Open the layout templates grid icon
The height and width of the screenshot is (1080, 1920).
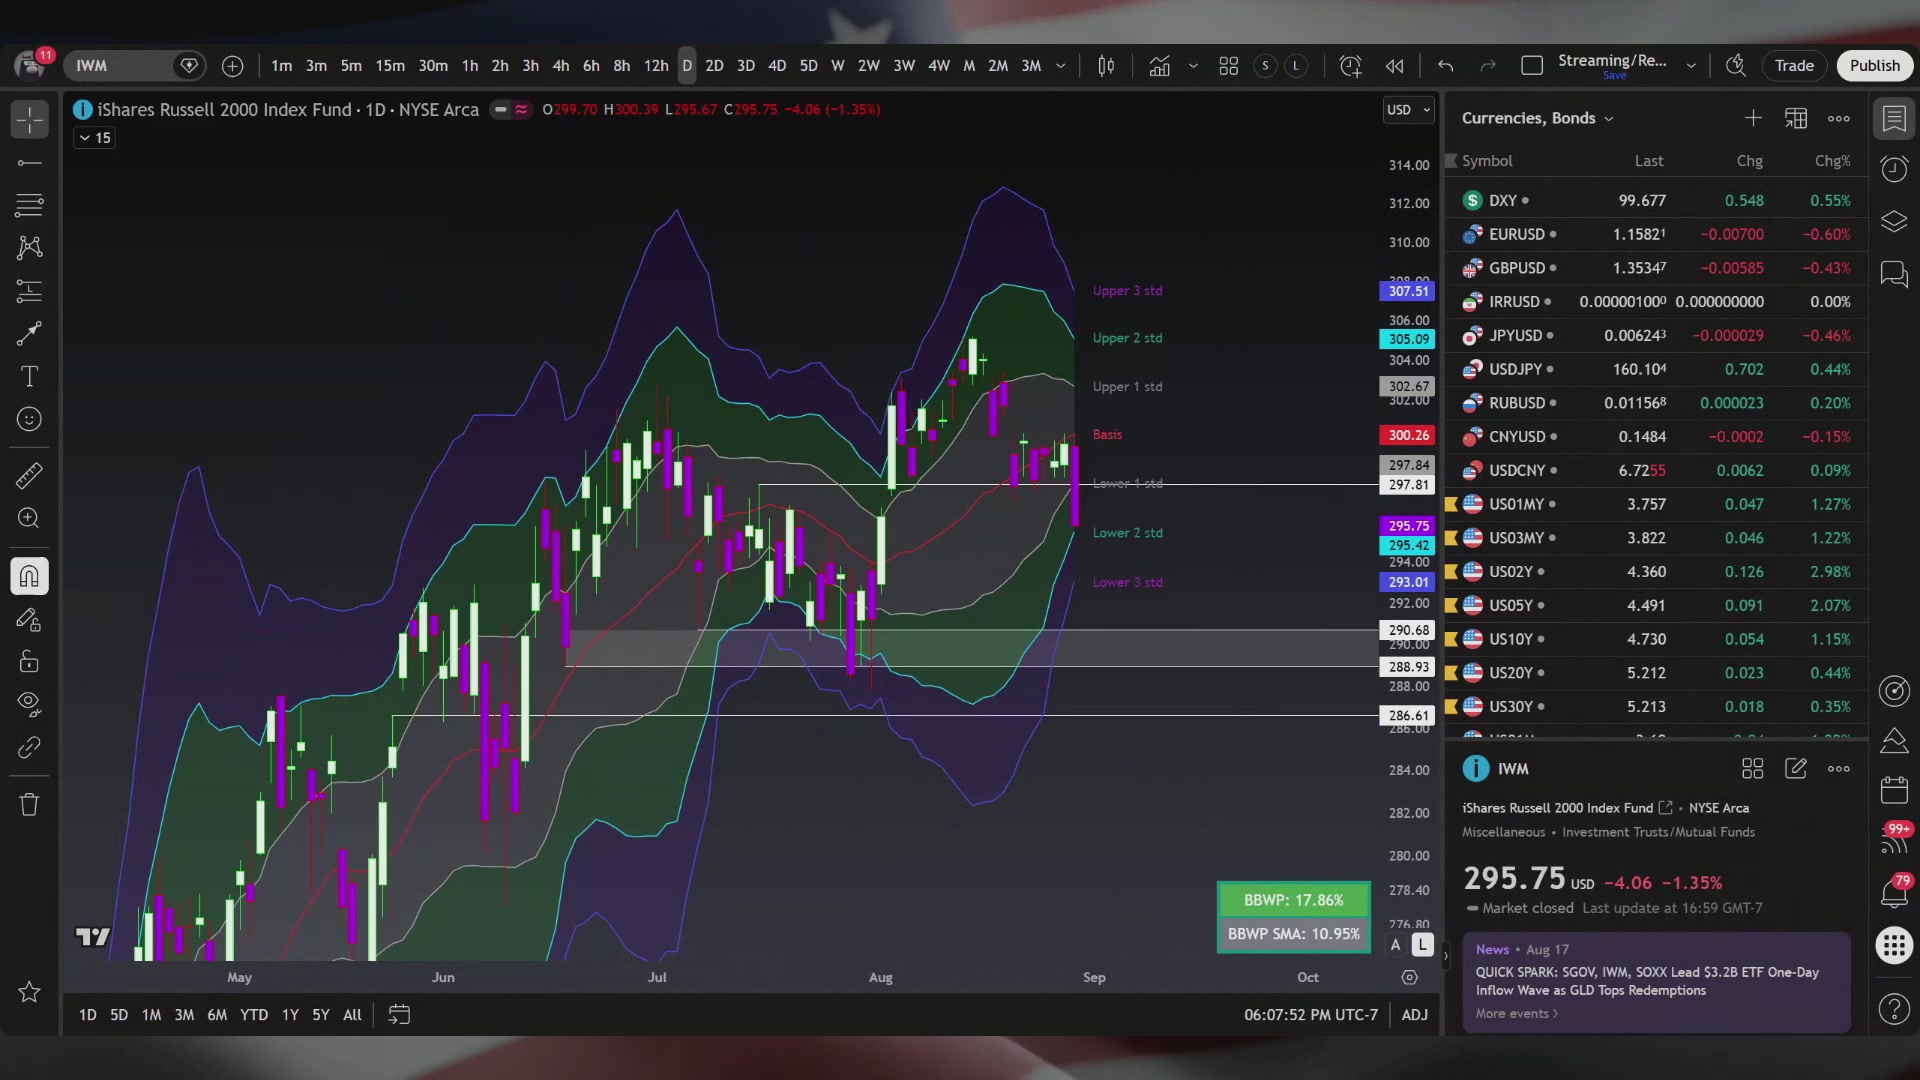point(1229,66)
